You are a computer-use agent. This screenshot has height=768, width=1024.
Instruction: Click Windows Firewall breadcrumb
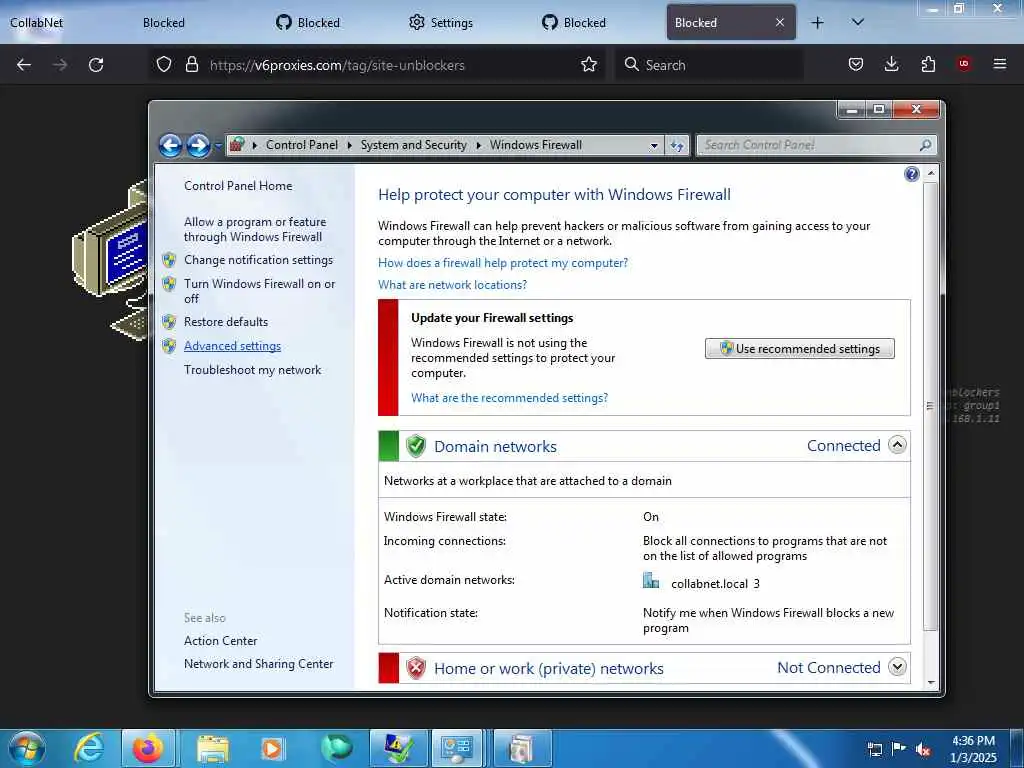point(536,145)
